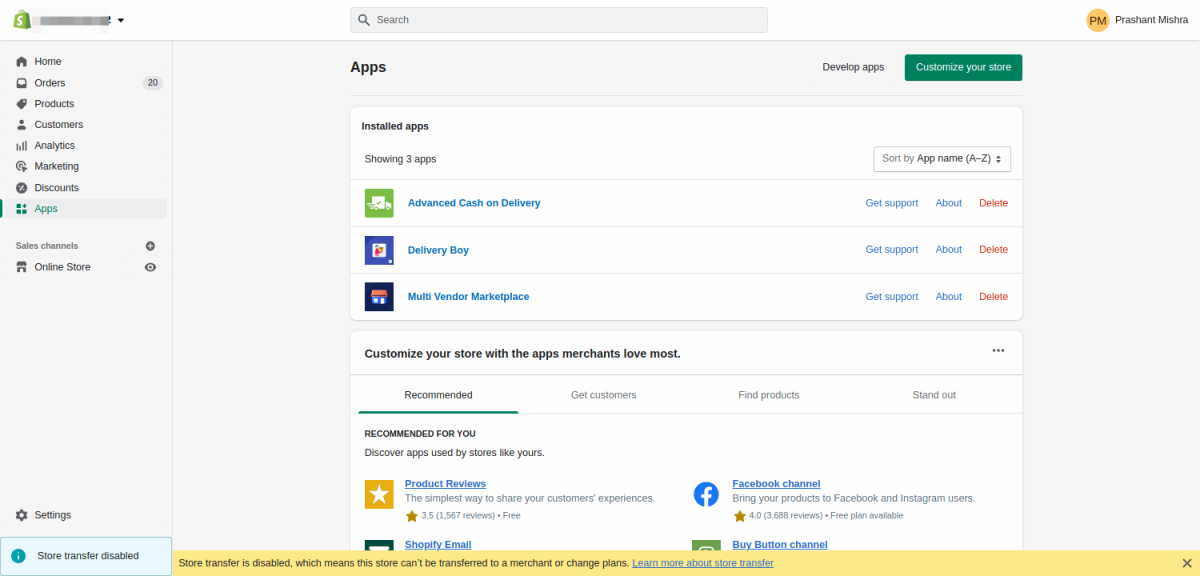Open About for Multi Vendor Marketplace

tap(948, 297)
